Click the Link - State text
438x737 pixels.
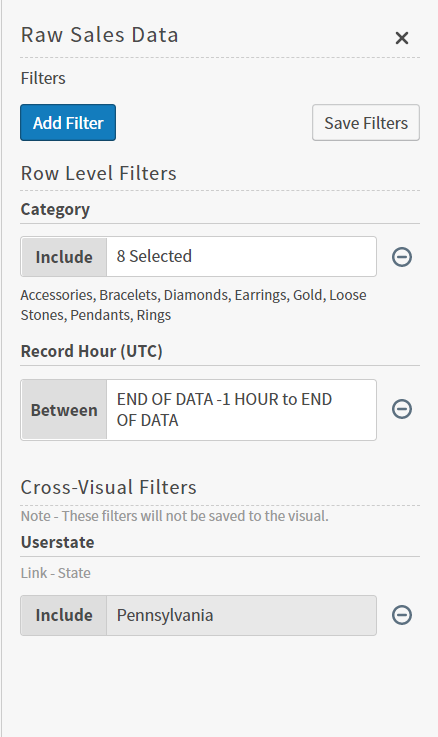pos(55,573)
